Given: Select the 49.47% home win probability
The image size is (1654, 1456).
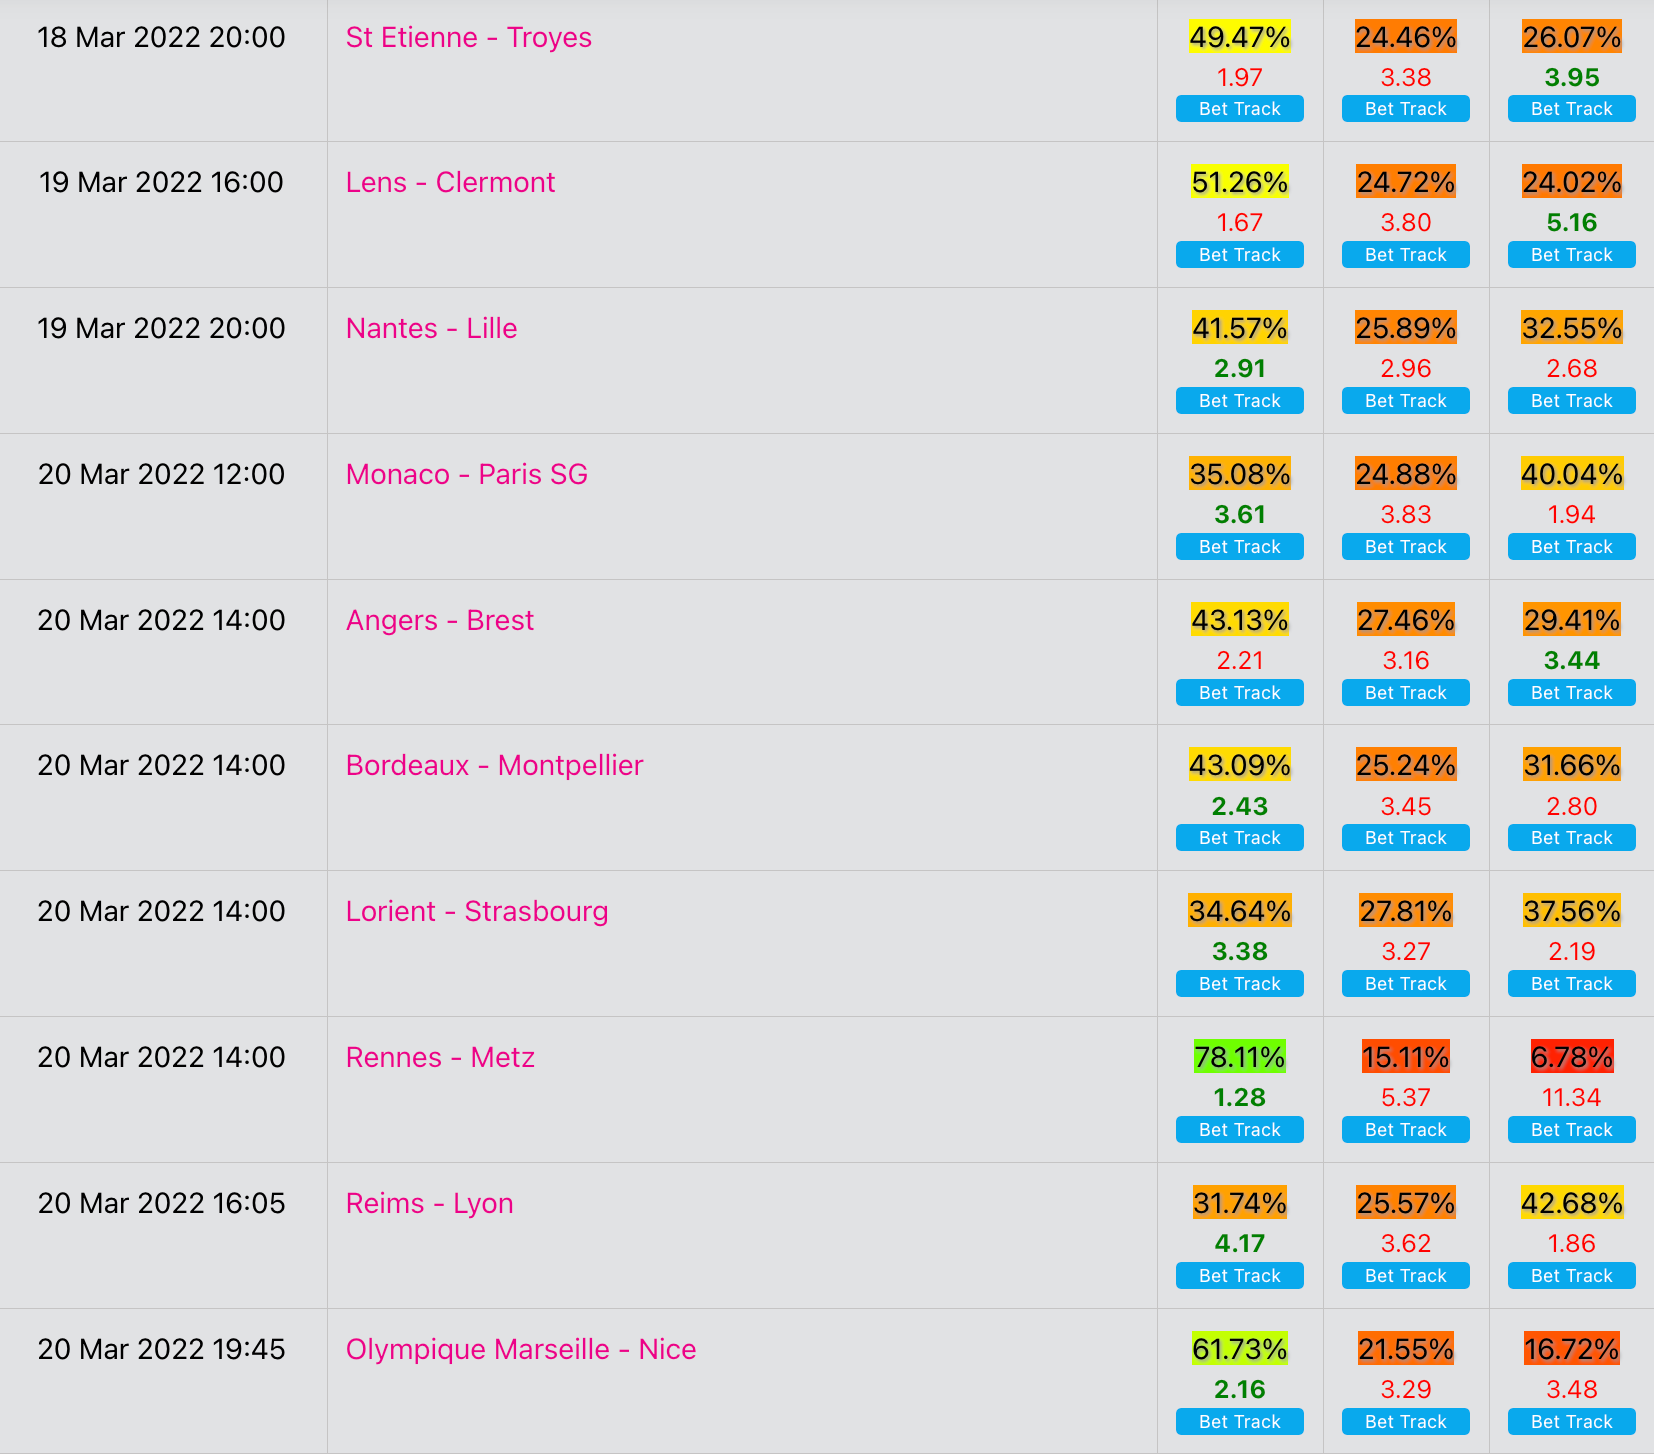Looking at the screenshot, I should tap(1240, 38).
